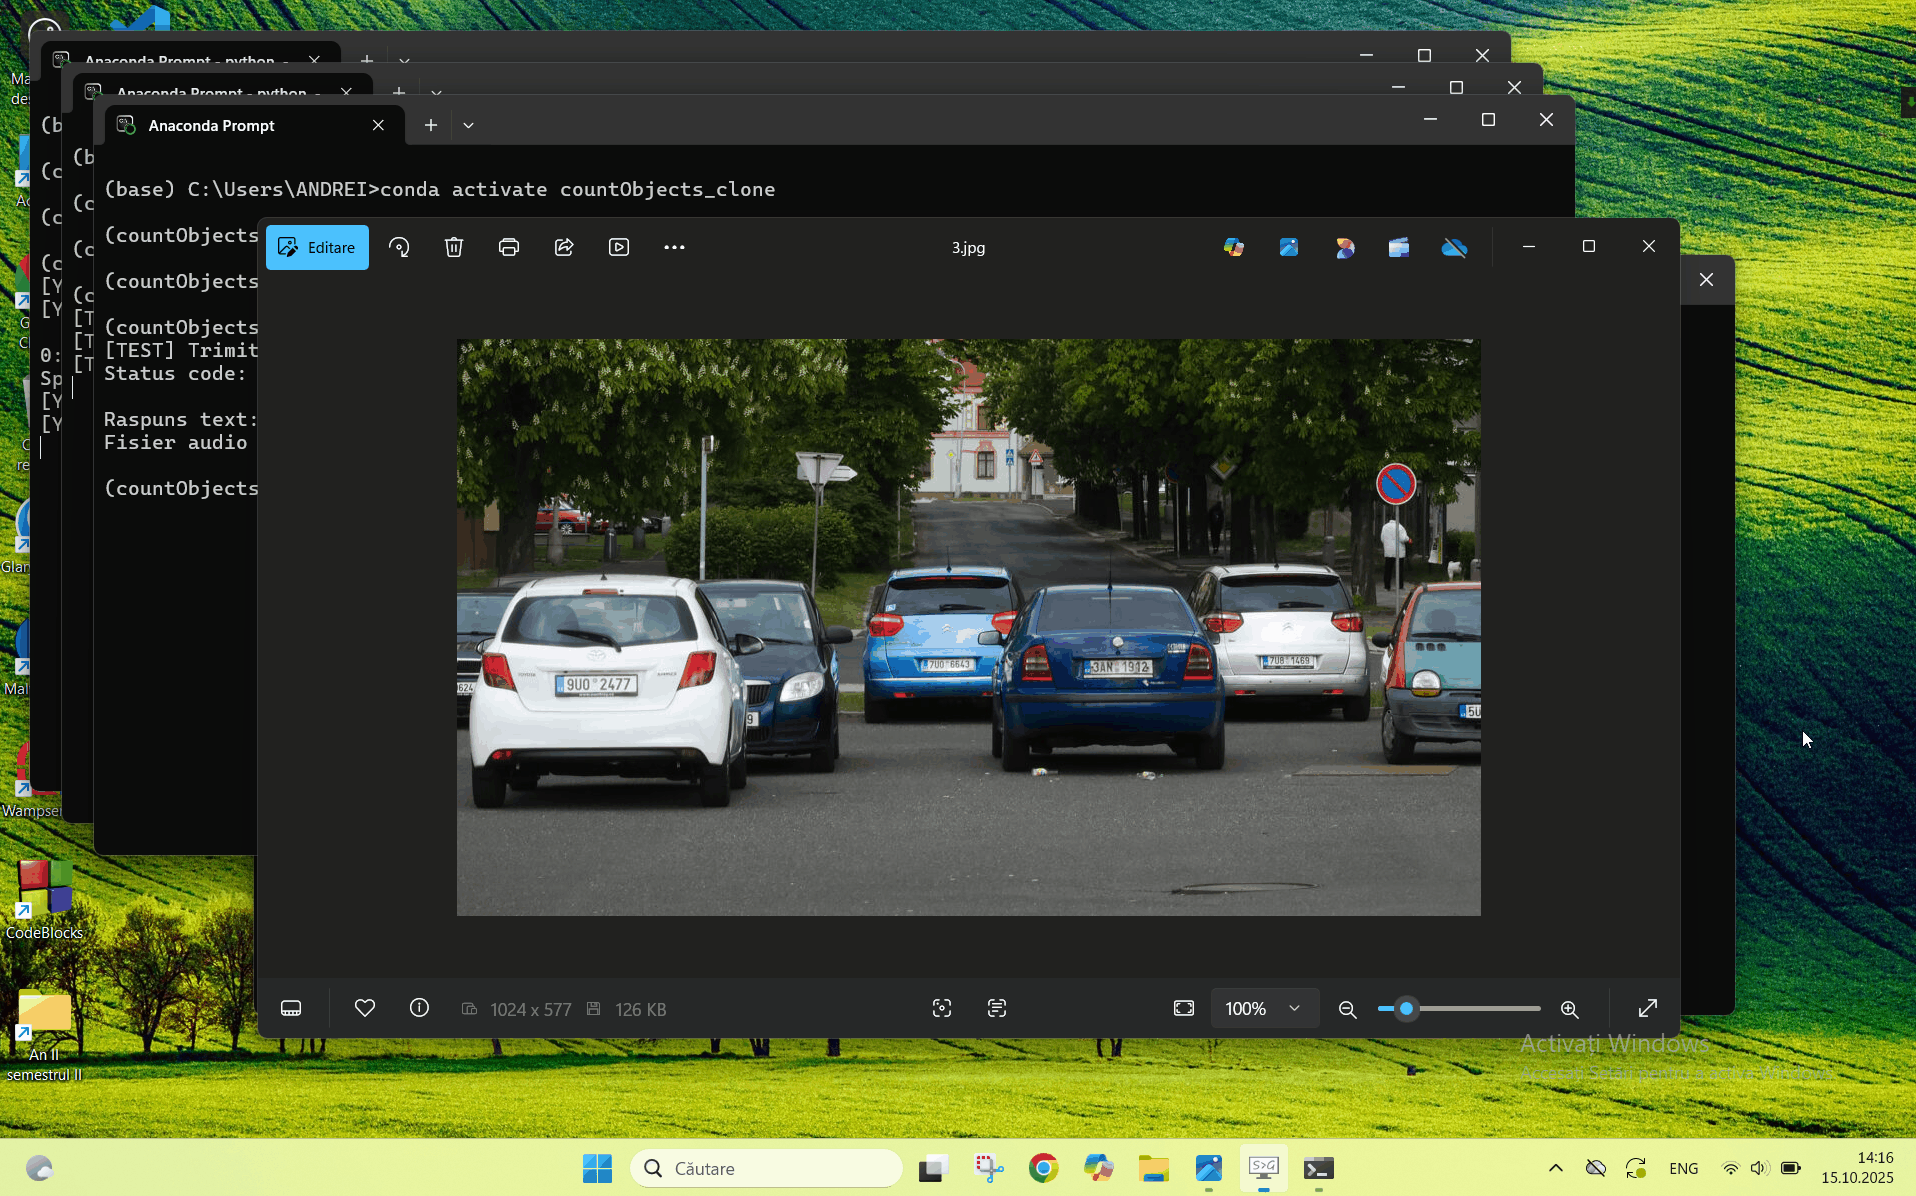Print the photo via printer icon

(x=509, y=247)
